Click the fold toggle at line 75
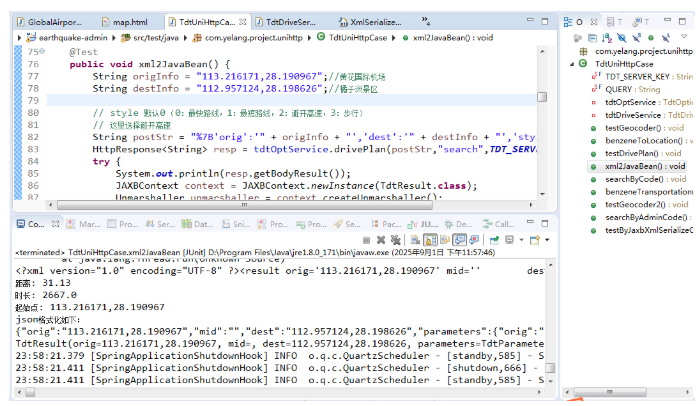 (42, 51)
